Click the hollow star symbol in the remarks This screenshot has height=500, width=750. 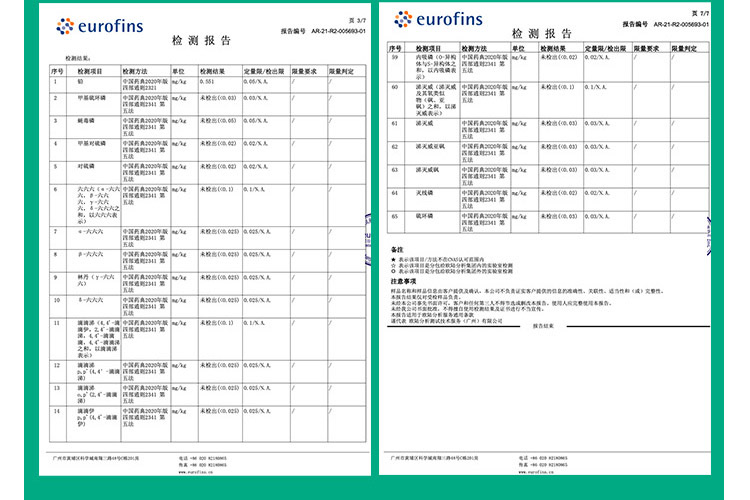tap(393, 263)
